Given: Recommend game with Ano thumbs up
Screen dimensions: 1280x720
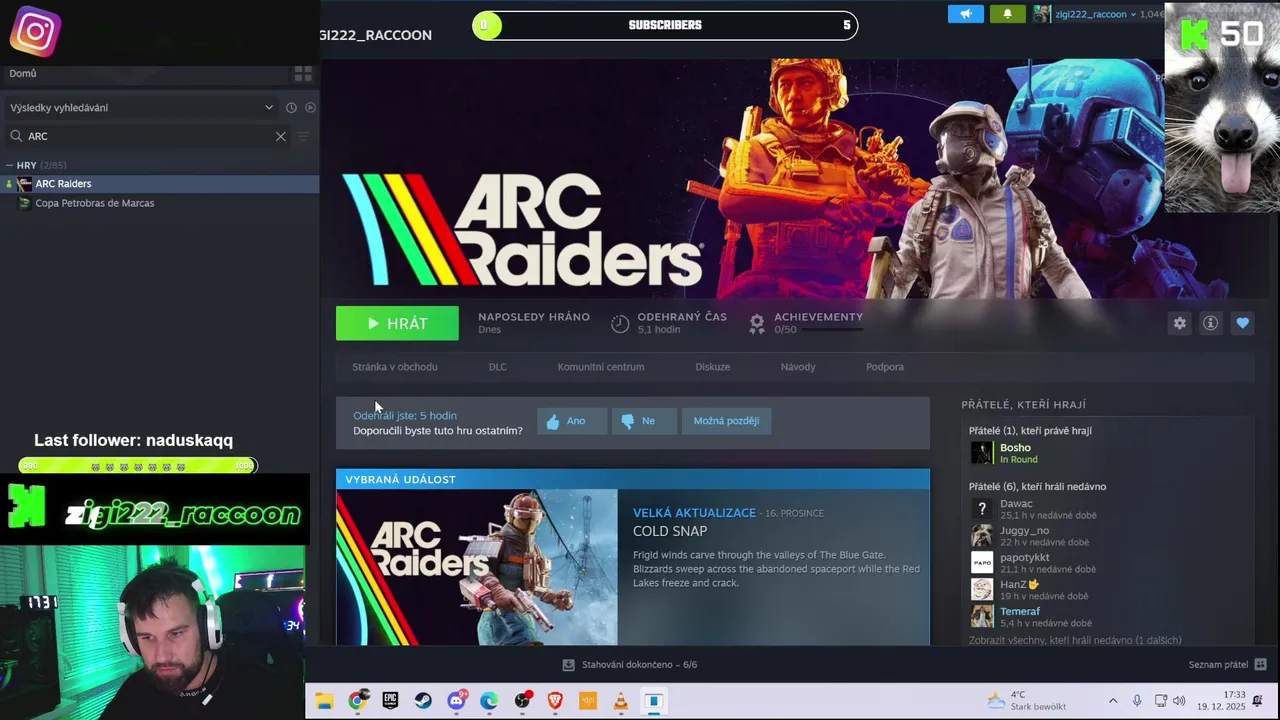Looking at the screenshot, I should (x=572, y=421).
